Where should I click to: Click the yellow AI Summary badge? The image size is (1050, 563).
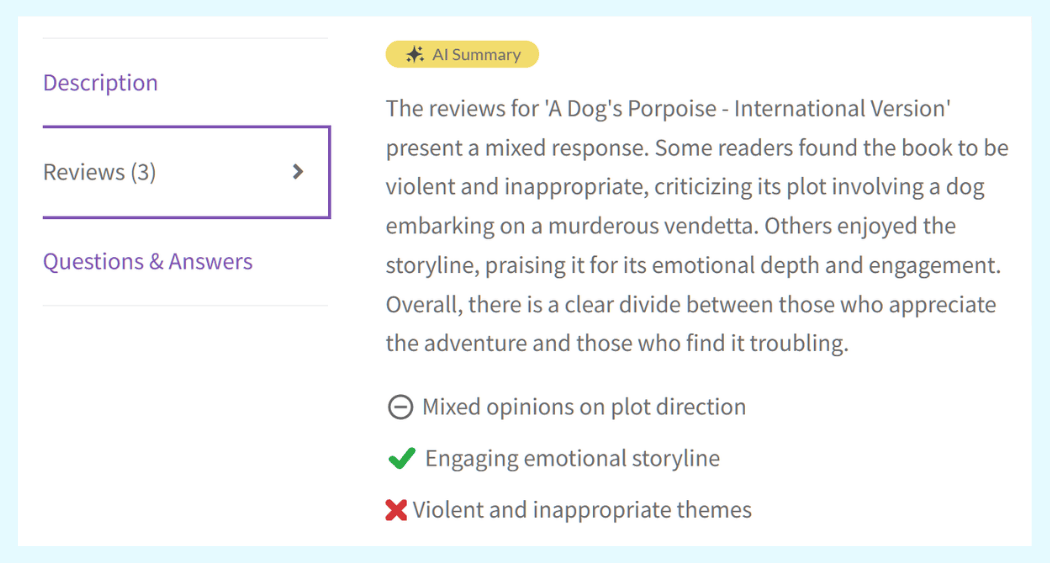(x=462, y=55)
